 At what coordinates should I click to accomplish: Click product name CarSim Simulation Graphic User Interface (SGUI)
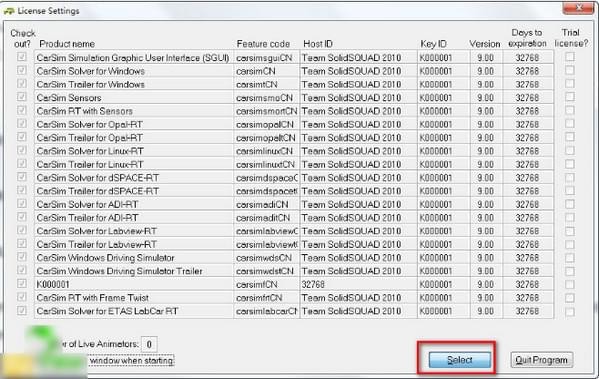[133, 58]
